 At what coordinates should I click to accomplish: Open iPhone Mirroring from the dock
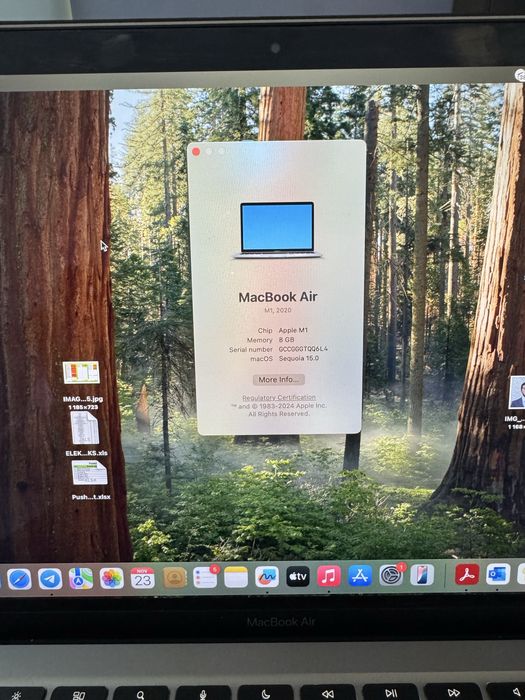coord(422,575)
